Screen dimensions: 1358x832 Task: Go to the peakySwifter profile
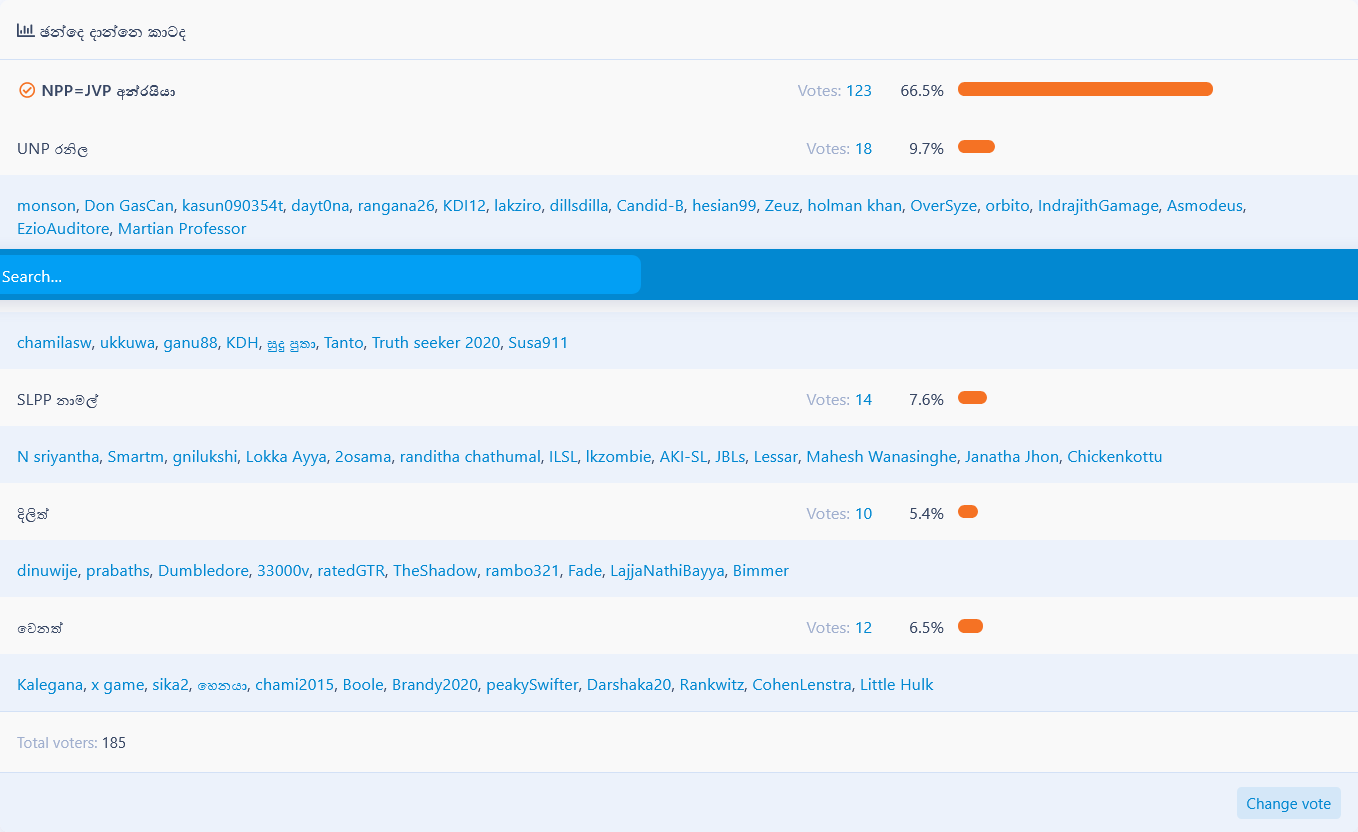(x=532, y=685)
